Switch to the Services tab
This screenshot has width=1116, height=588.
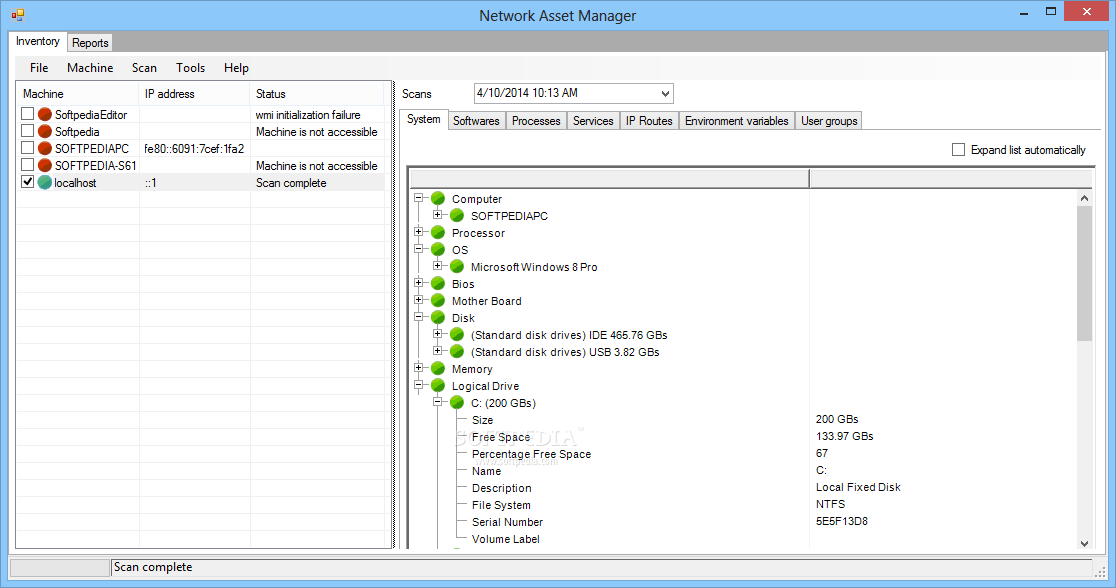point(593,121)
